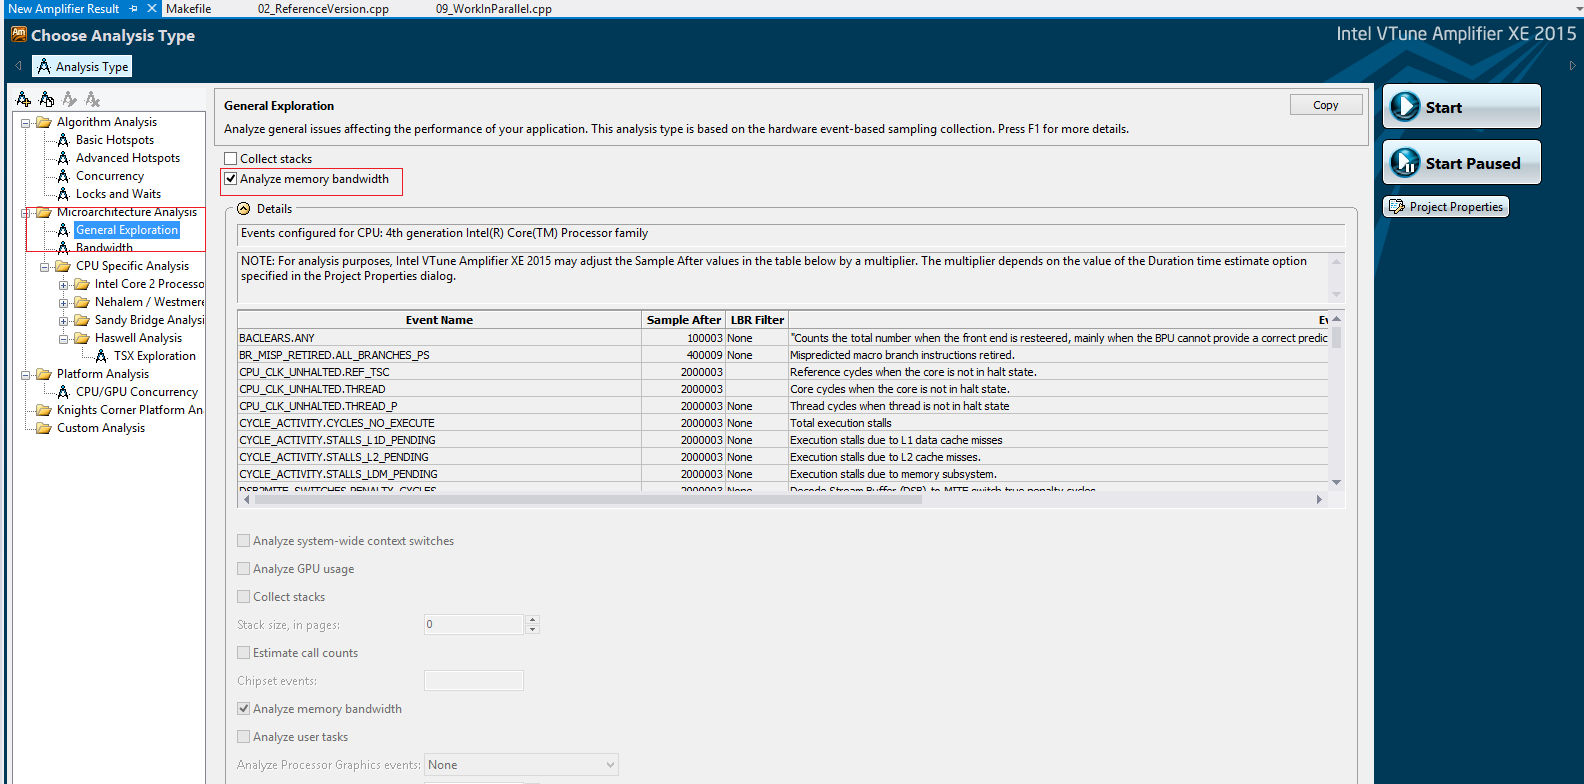Click the pin icon on New Amplifier Result tab
Viewport: 1584px width, 784px height.
(x=134, y=8)
